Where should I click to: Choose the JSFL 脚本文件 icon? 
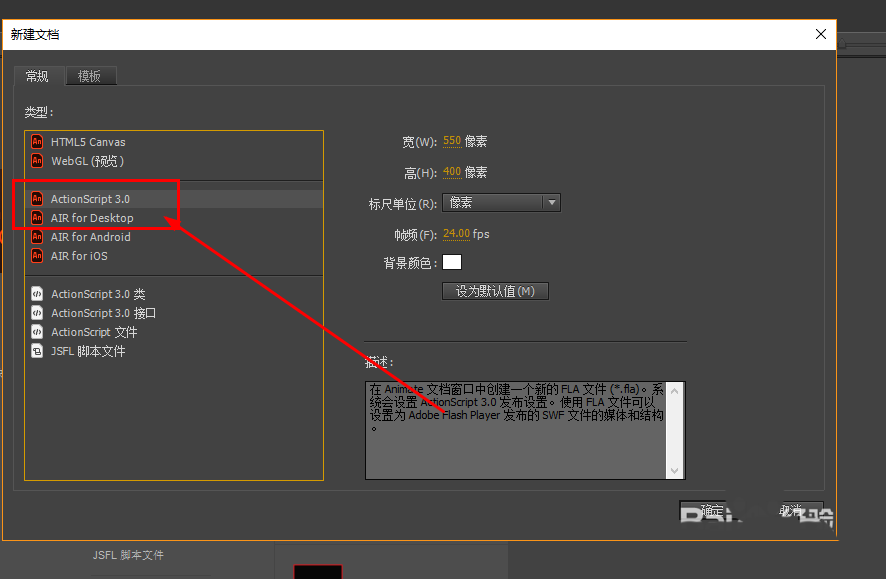[x=37, y=351]
